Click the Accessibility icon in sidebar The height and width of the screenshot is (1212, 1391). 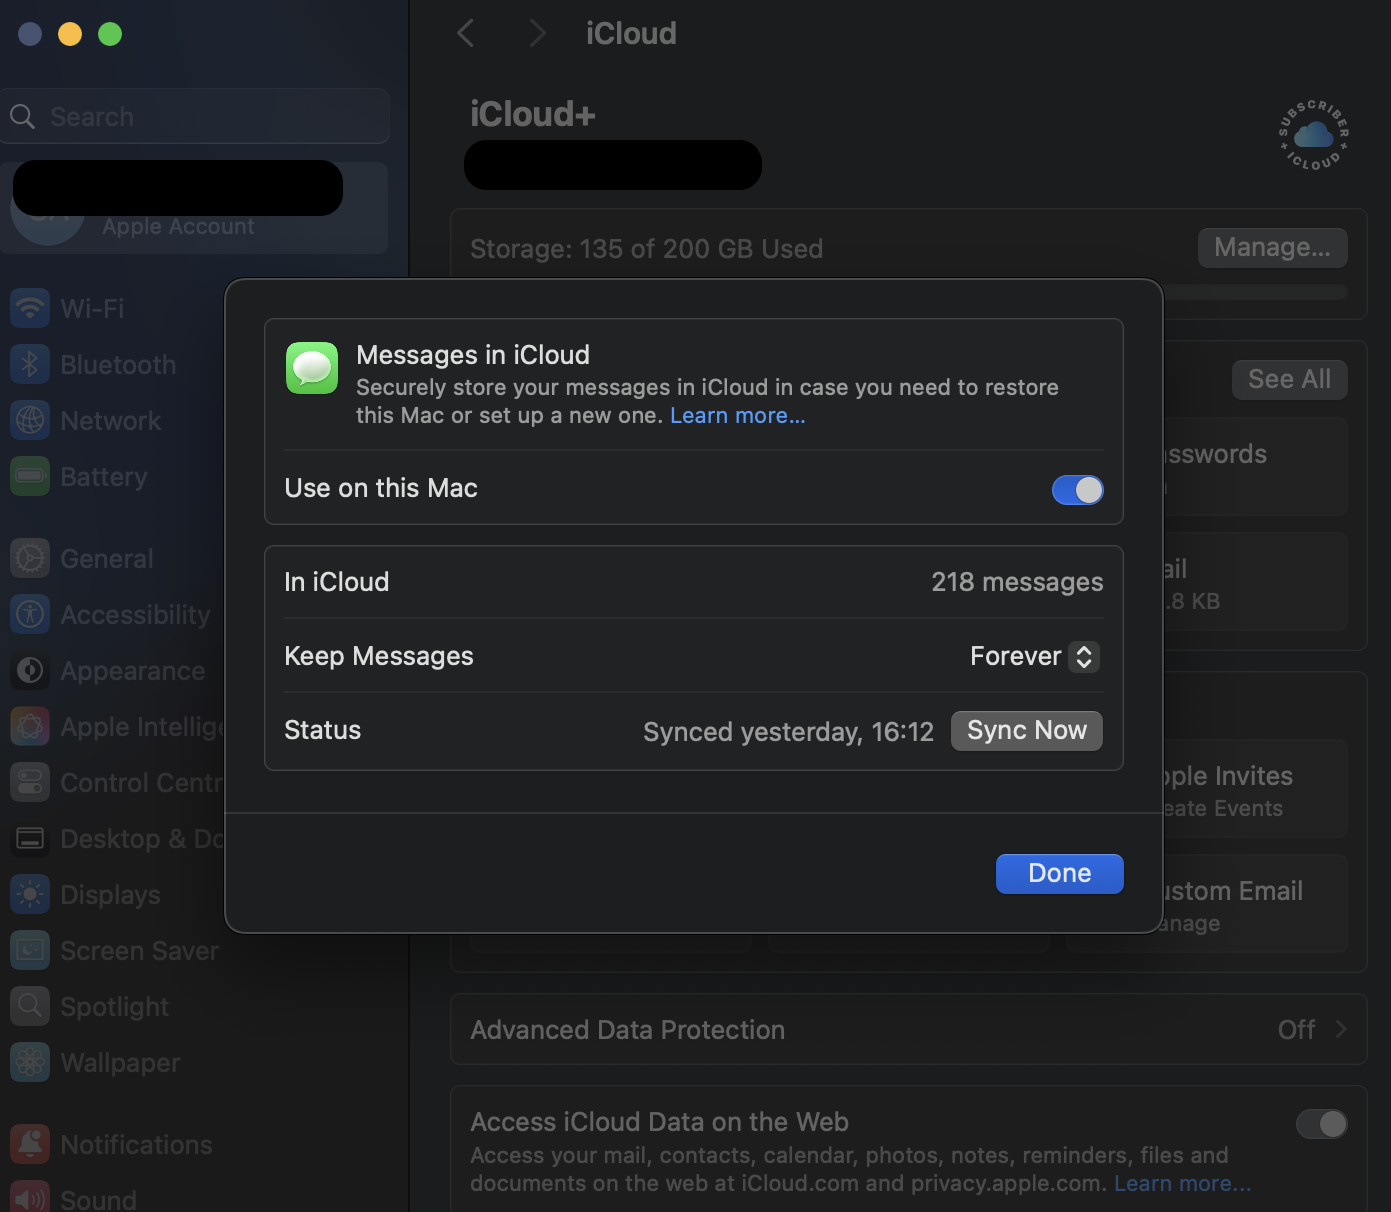click(30, 614)
